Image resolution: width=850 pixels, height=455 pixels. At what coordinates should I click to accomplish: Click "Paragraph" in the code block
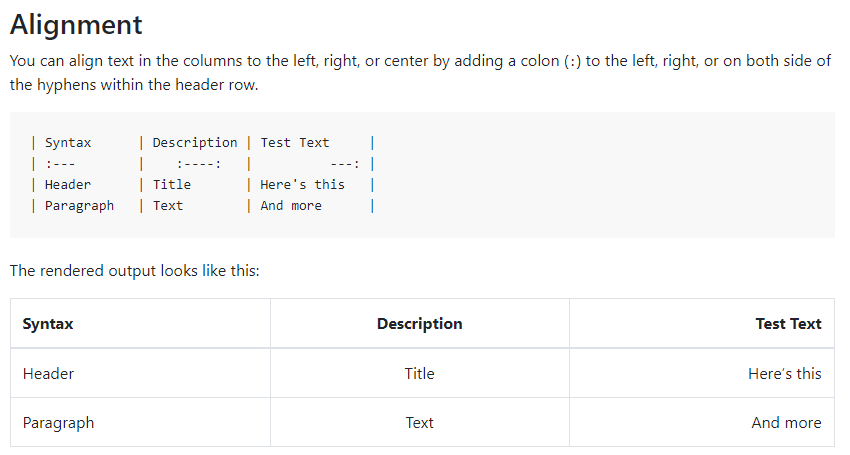click(x=79, y=206)
